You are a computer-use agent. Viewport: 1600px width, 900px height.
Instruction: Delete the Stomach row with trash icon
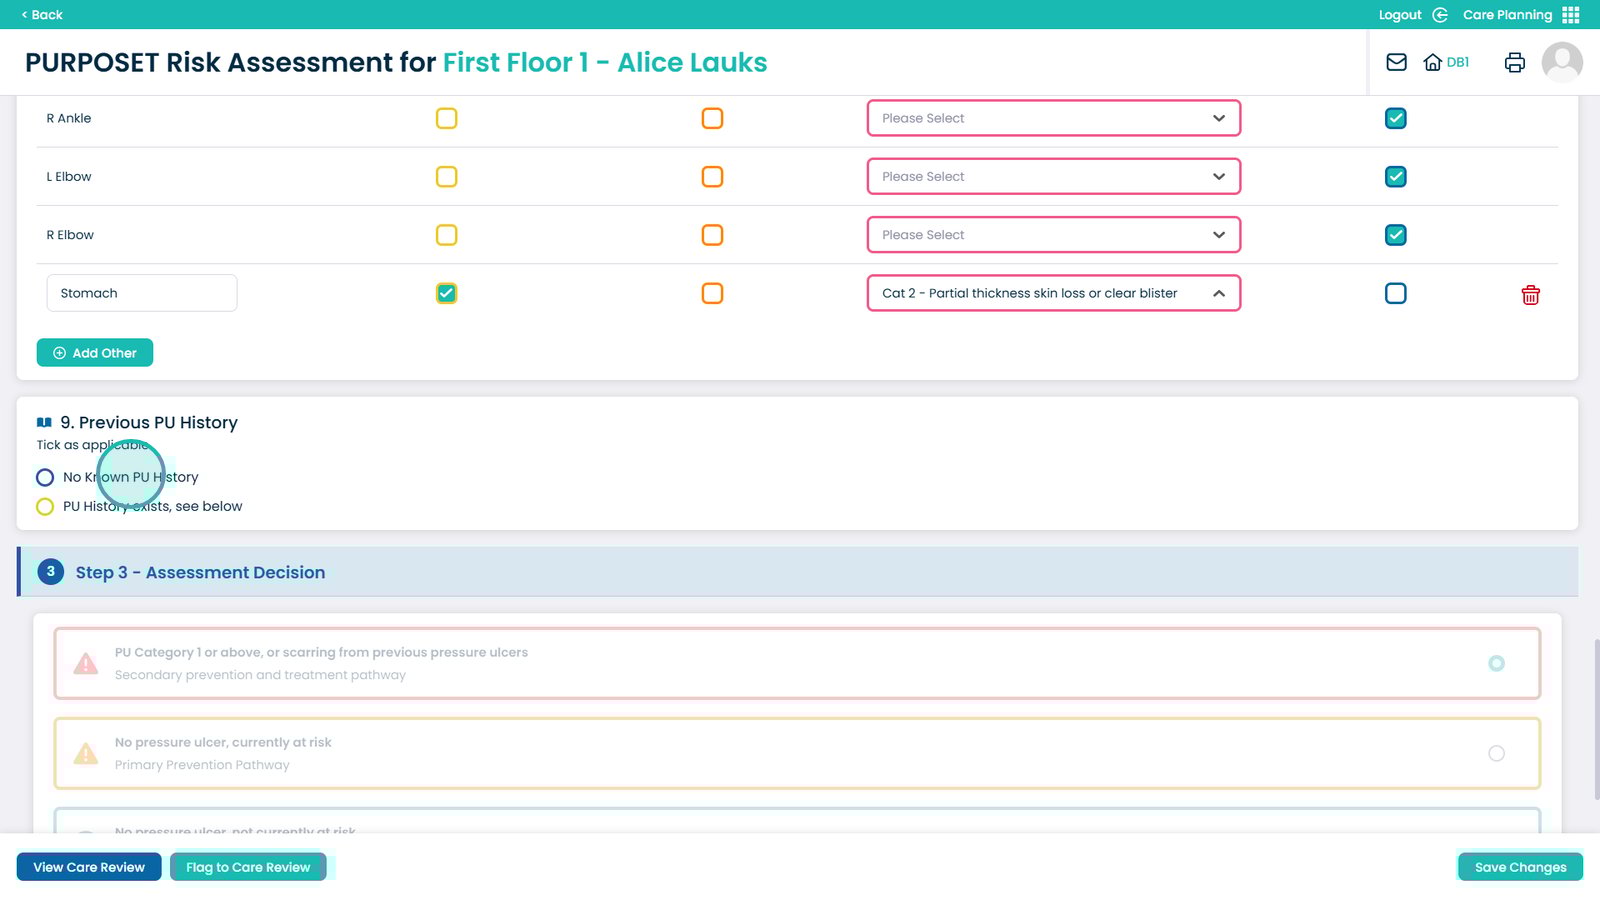pos(1530,295)
